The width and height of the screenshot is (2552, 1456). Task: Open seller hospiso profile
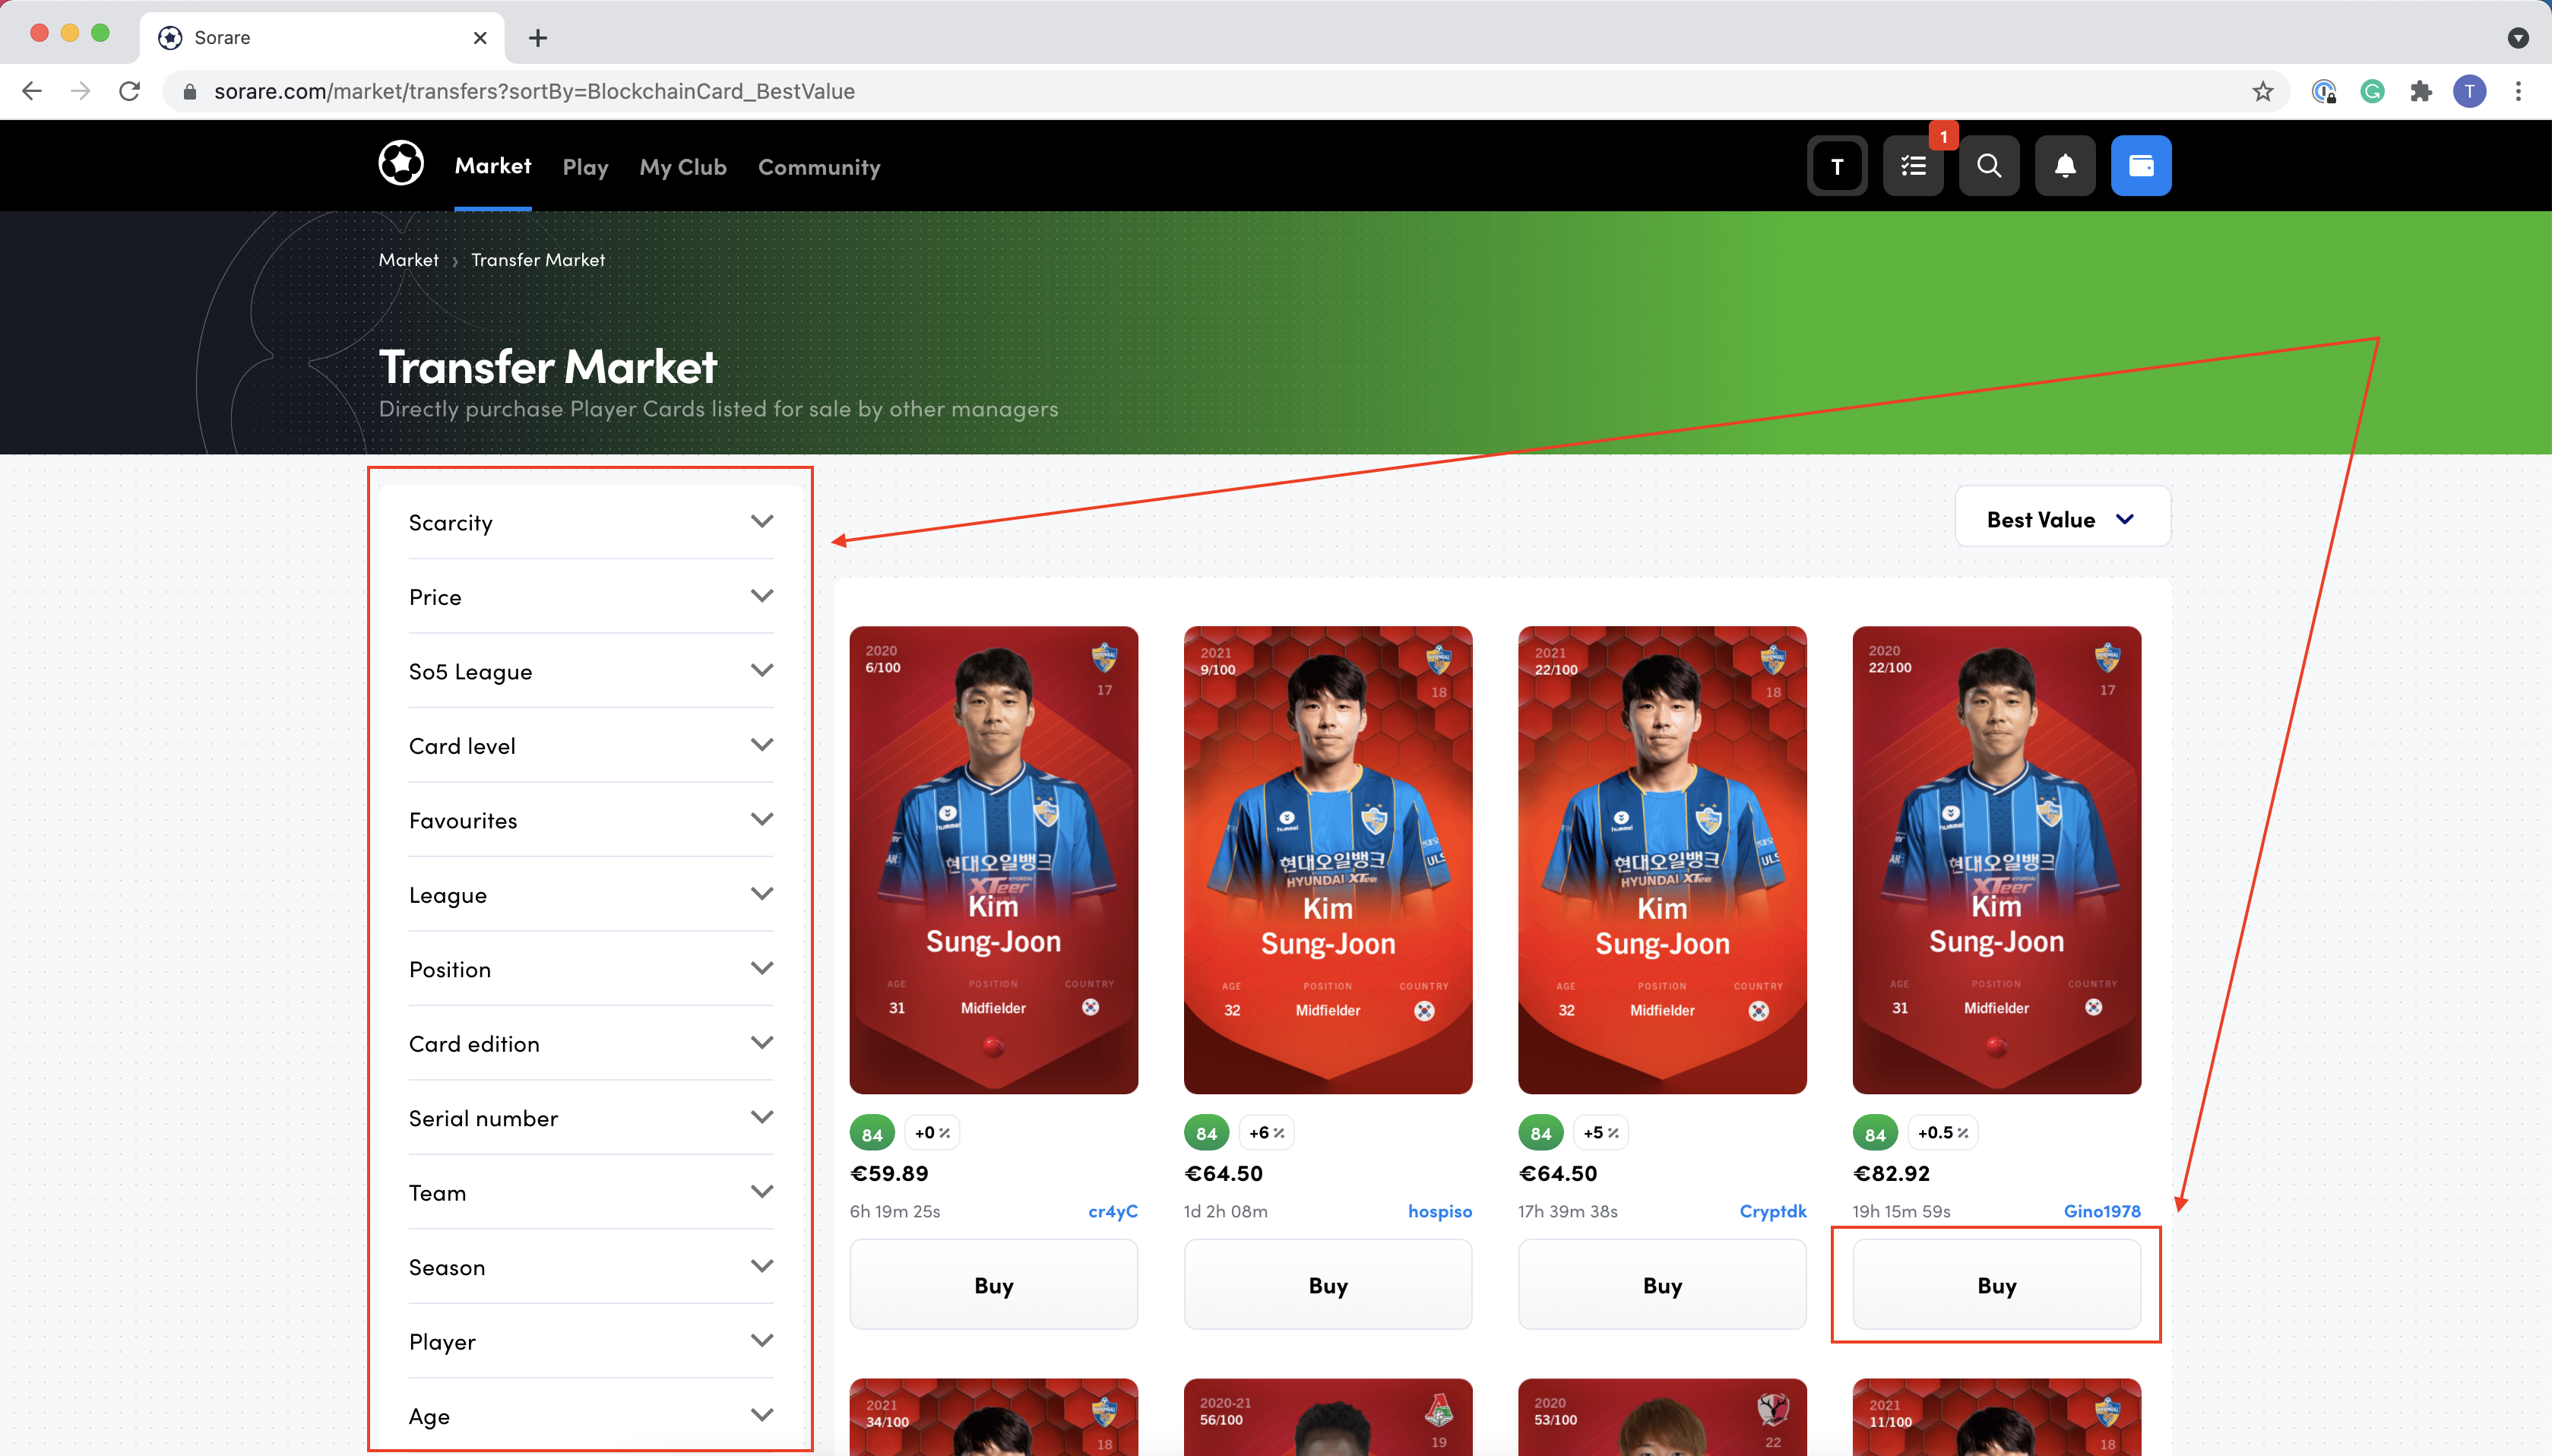point(1439,1211)
